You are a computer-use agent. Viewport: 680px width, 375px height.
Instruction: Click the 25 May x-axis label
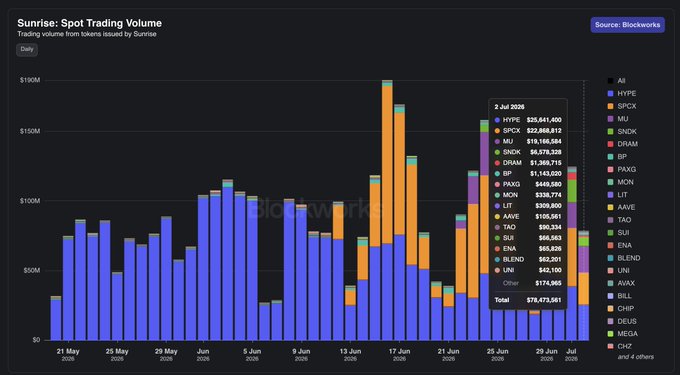coord(117,354)
